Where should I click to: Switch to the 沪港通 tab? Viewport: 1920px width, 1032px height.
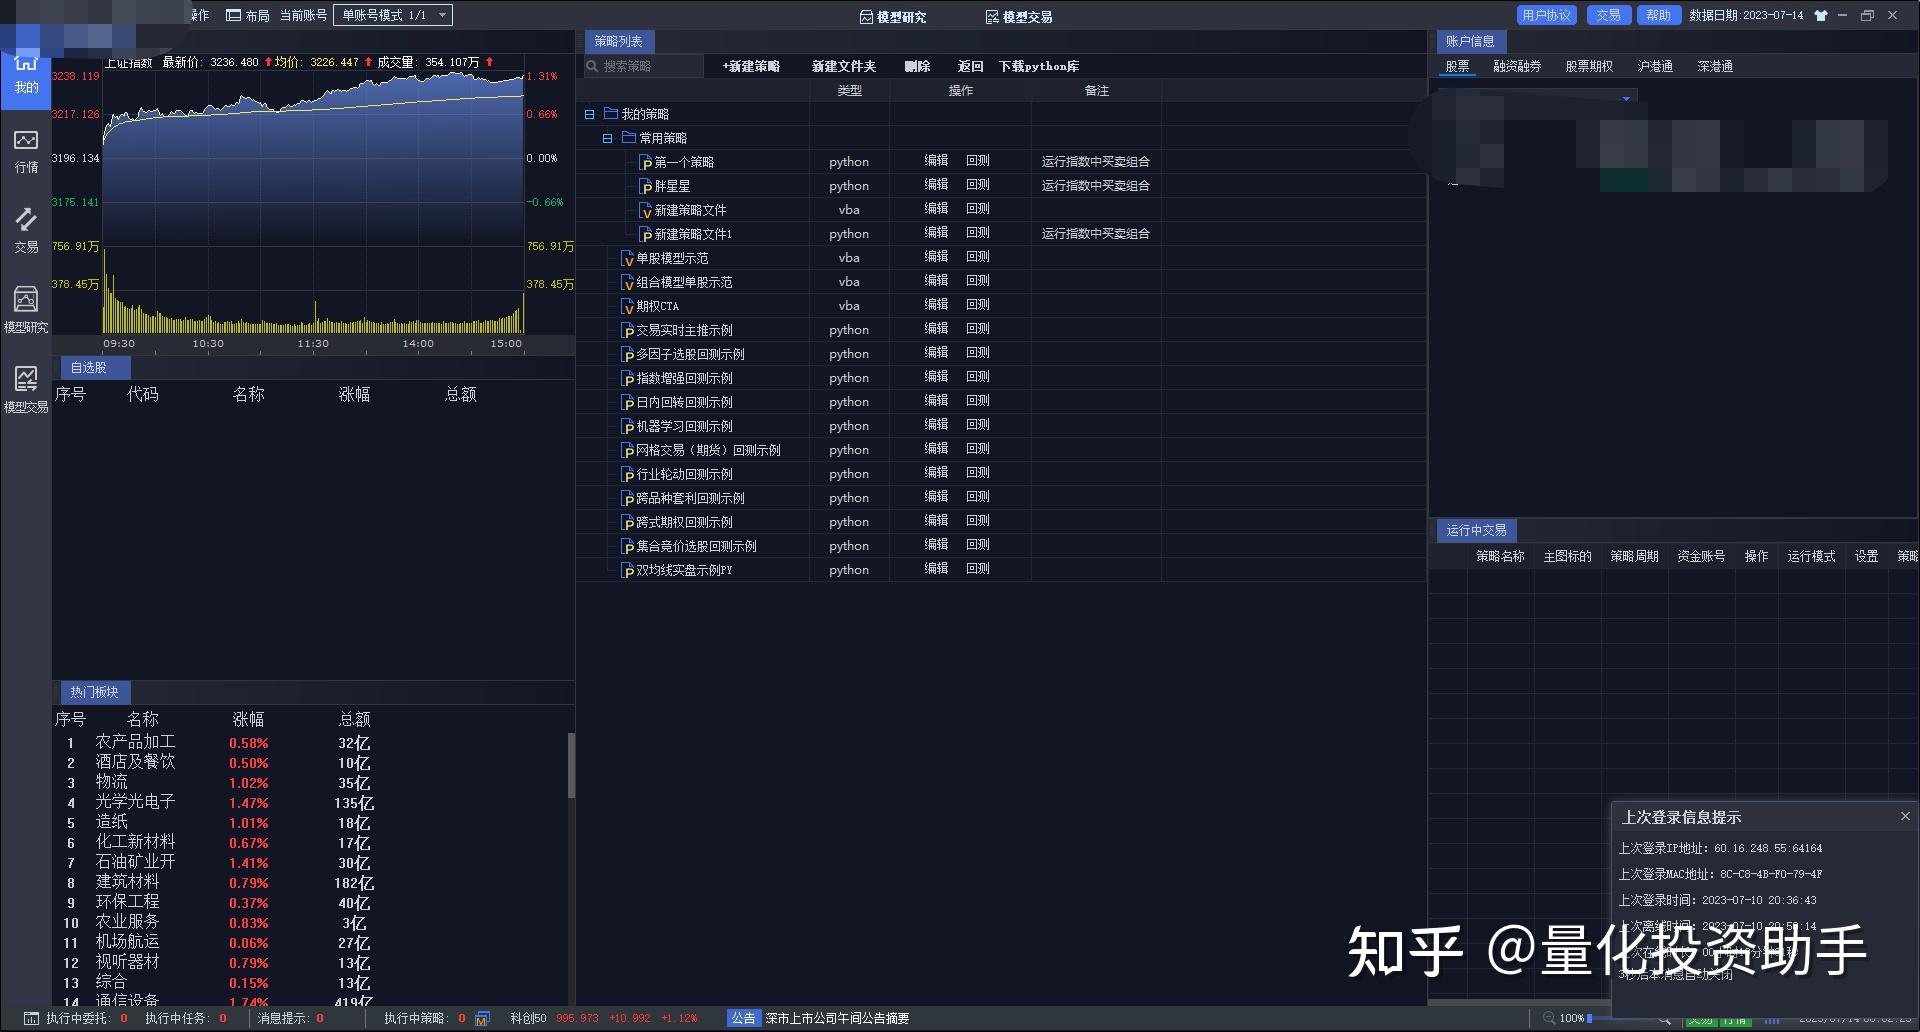[1655, 66]
